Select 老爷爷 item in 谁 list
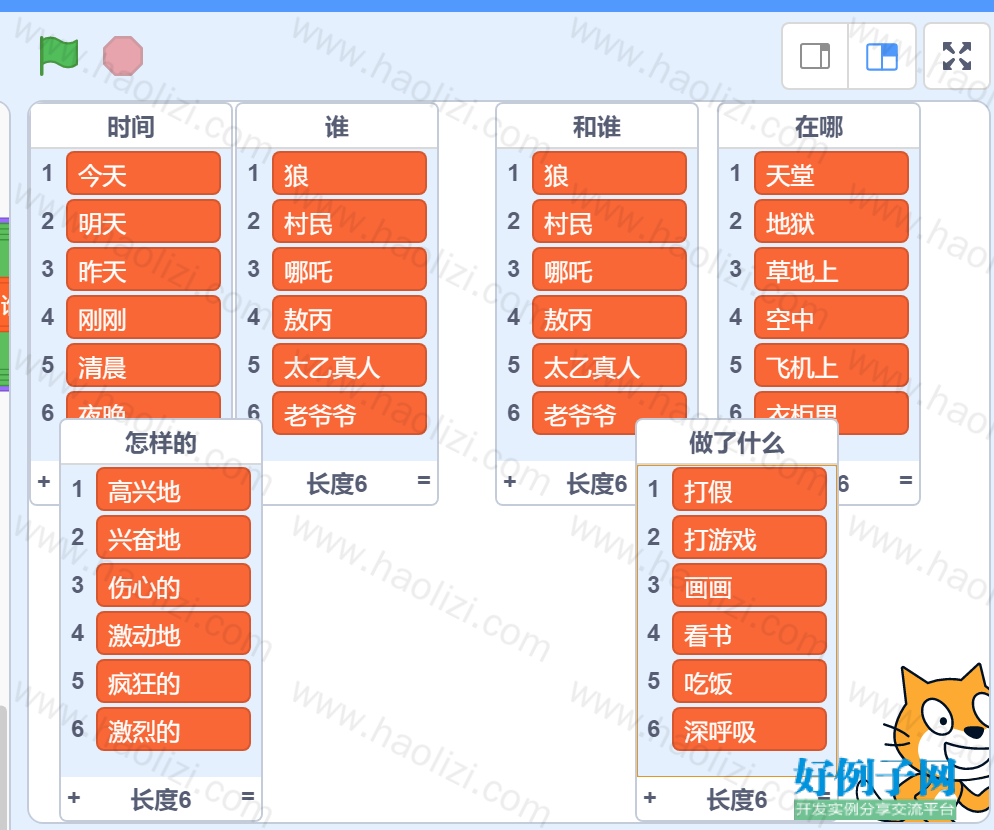The image size is (994, 830). [349, 413]
